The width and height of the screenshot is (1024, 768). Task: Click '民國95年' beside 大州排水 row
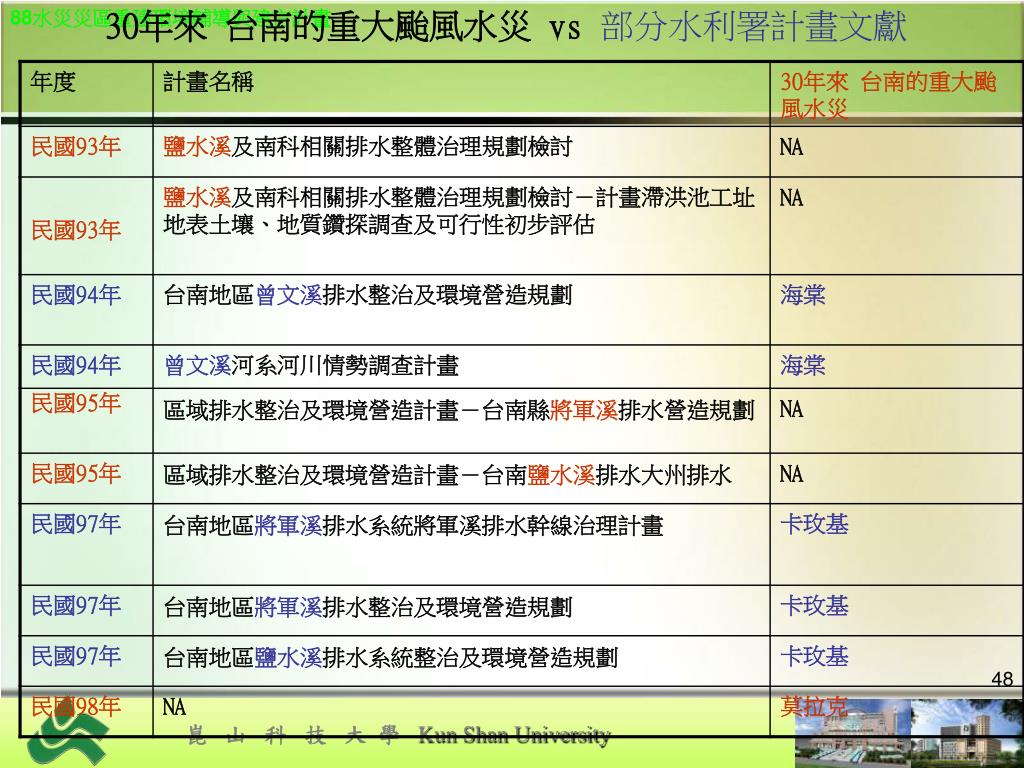pos(76,473)
